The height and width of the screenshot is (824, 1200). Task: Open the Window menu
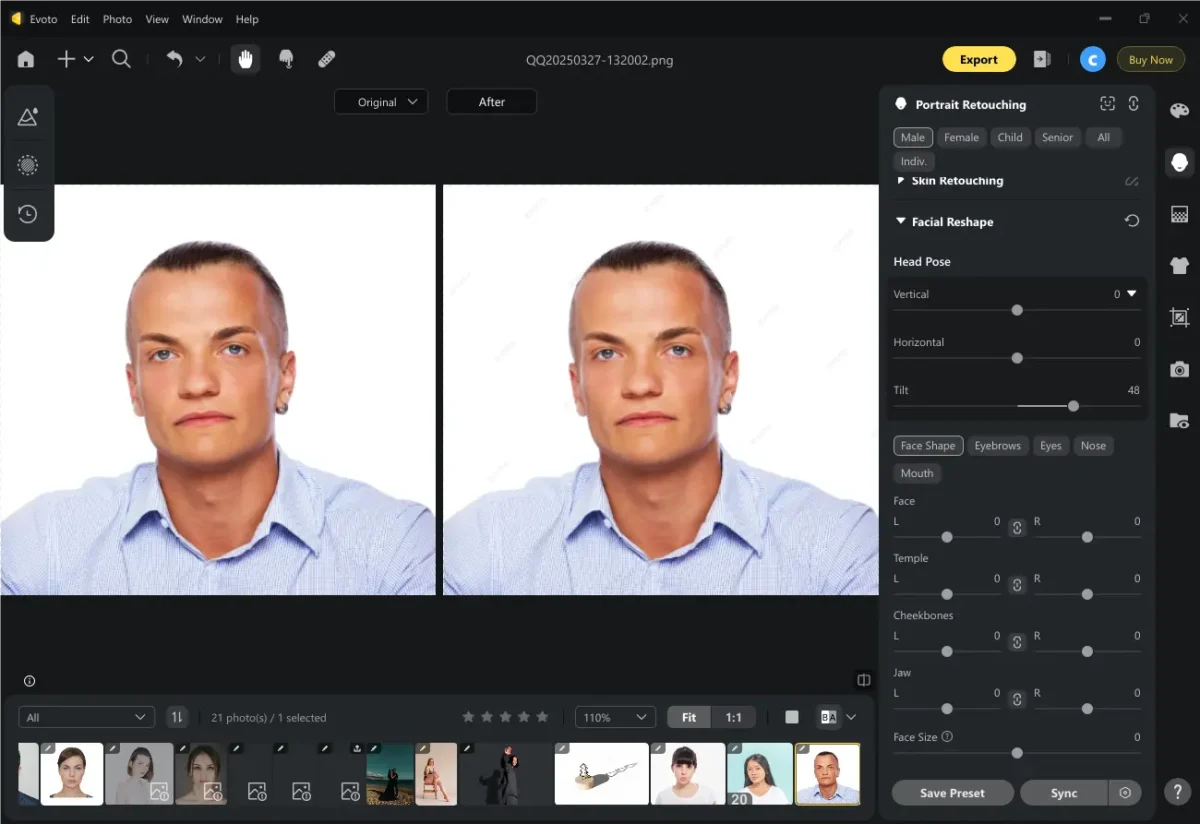tap(203, 19)
